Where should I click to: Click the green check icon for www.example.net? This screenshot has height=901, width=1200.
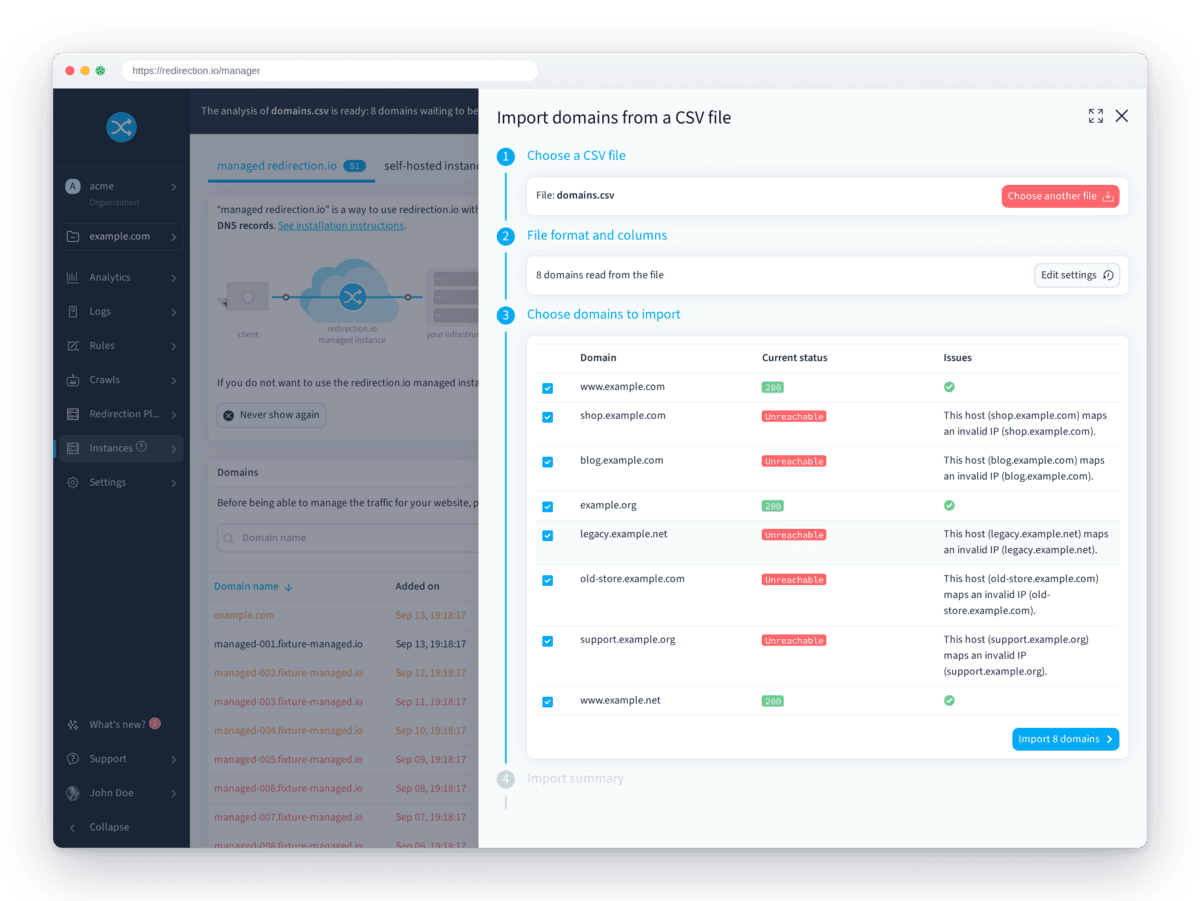click(x=949, y=701)
